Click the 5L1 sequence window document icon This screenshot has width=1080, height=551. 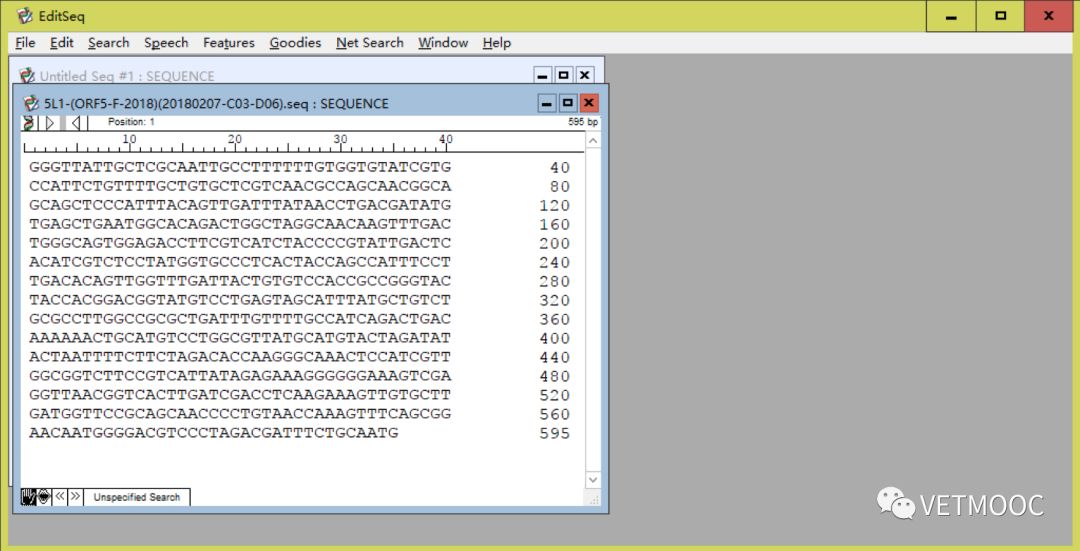pos(31,103)
